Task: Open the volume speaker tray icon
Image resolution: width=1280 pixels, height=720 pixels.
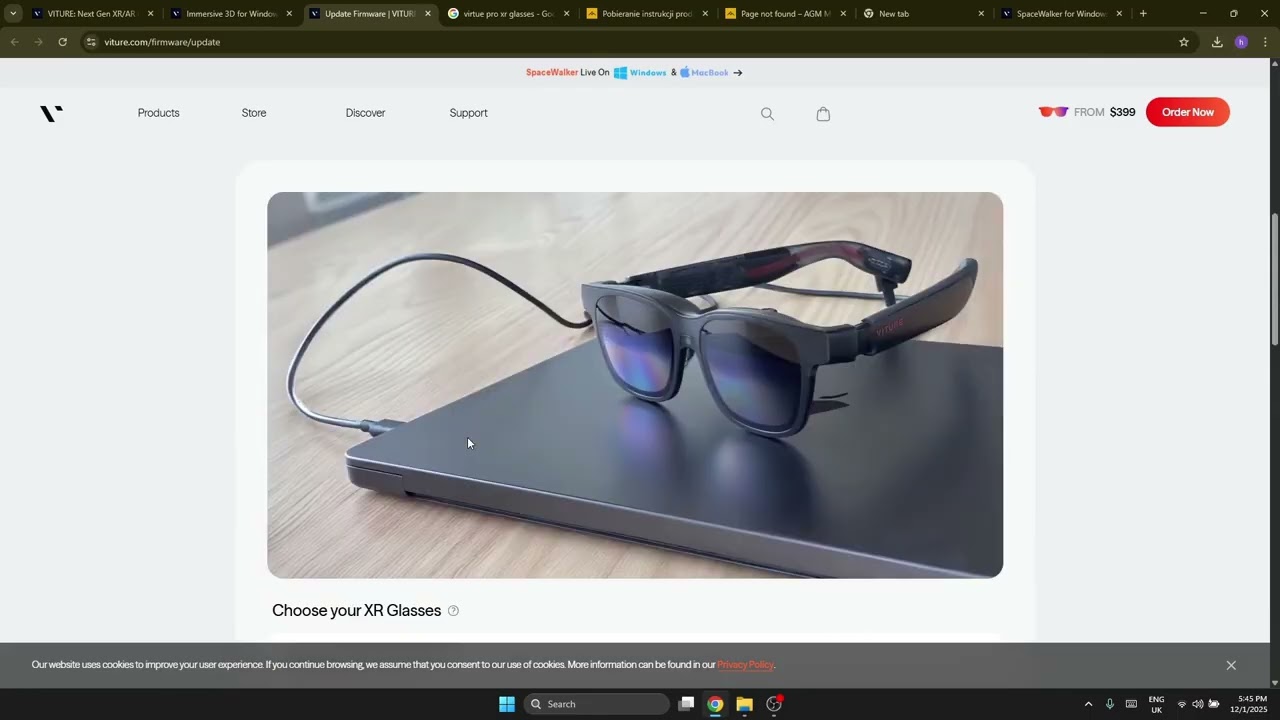Action: 1198,704
